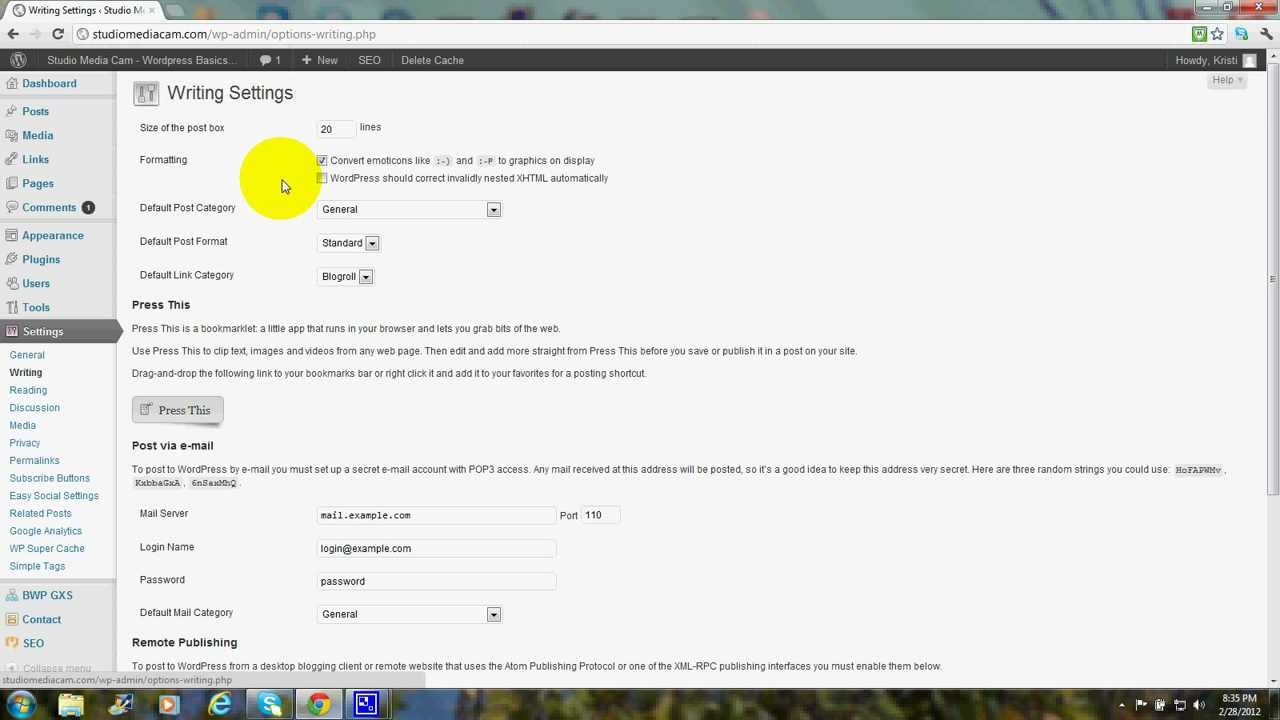Click the Posts pushpin icon
The image size is (1280, 720).
(11, 112)
